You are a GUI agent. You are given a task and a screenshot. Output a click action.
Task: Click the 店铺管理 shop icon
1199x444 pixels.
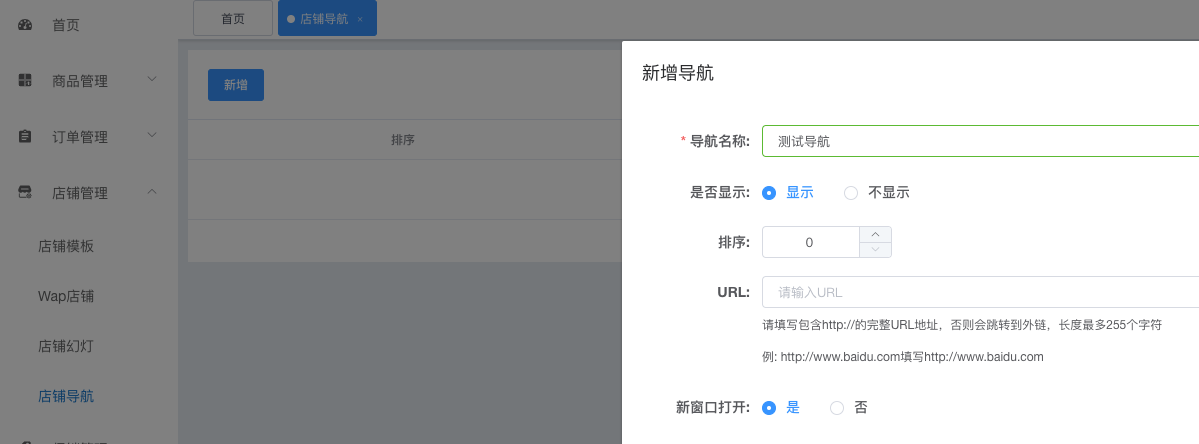pos(25,193)
